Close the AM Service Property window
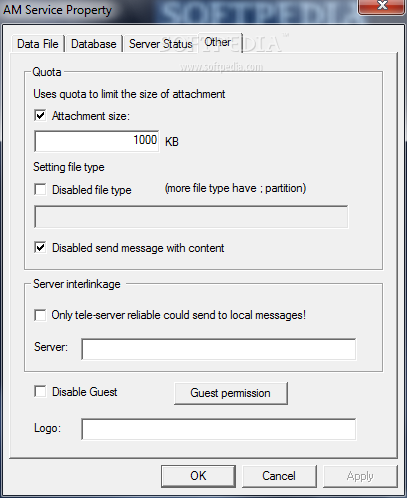The height and width of the screenshot is (498, 407). [382, 7]
